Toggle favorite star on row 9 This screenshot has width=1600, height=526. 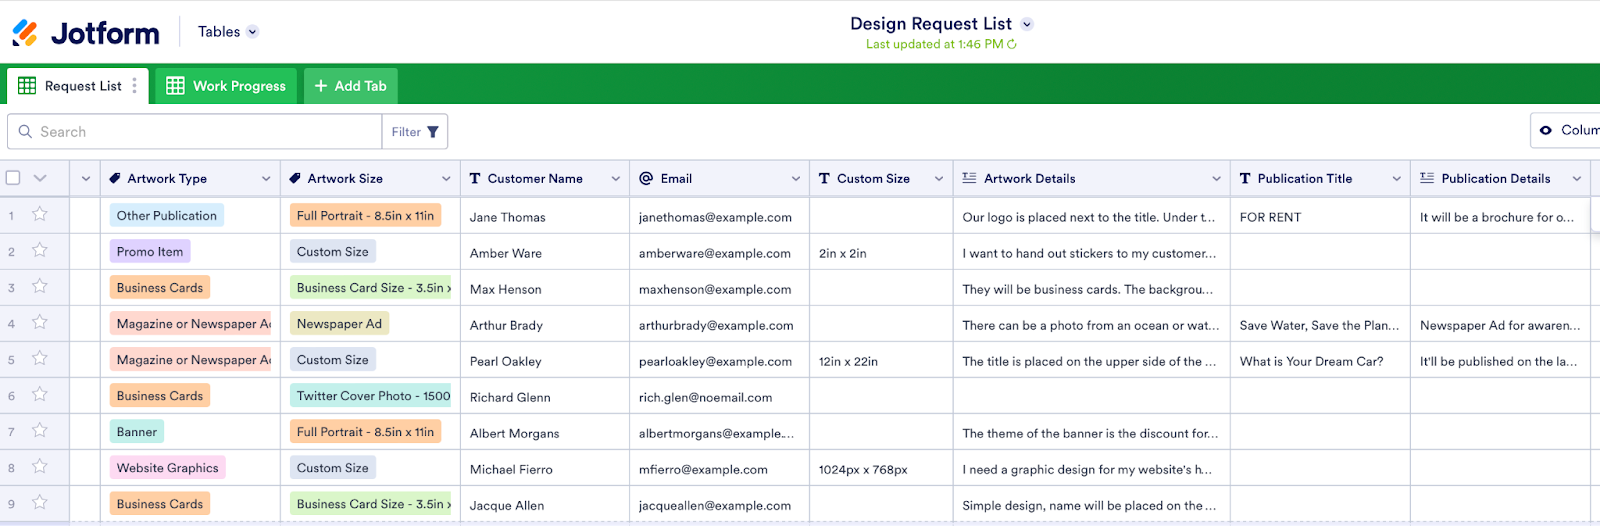[40, 502]
